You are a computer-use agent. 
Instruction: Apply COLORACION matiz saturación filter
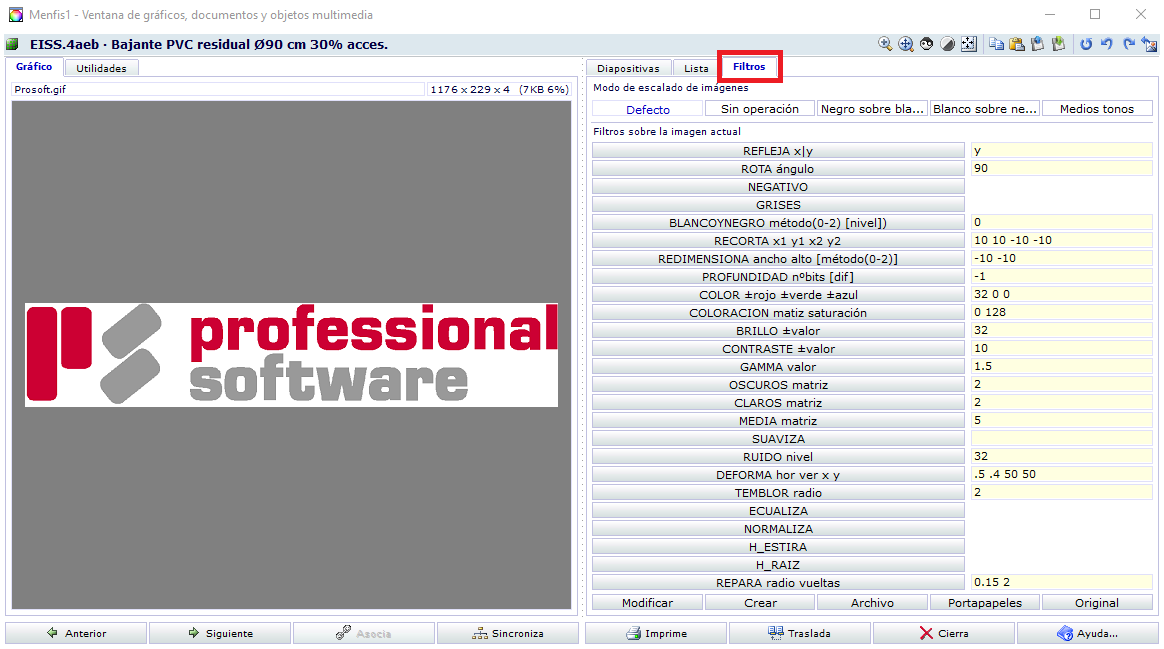pyautogui.click(x=778, y=313)
